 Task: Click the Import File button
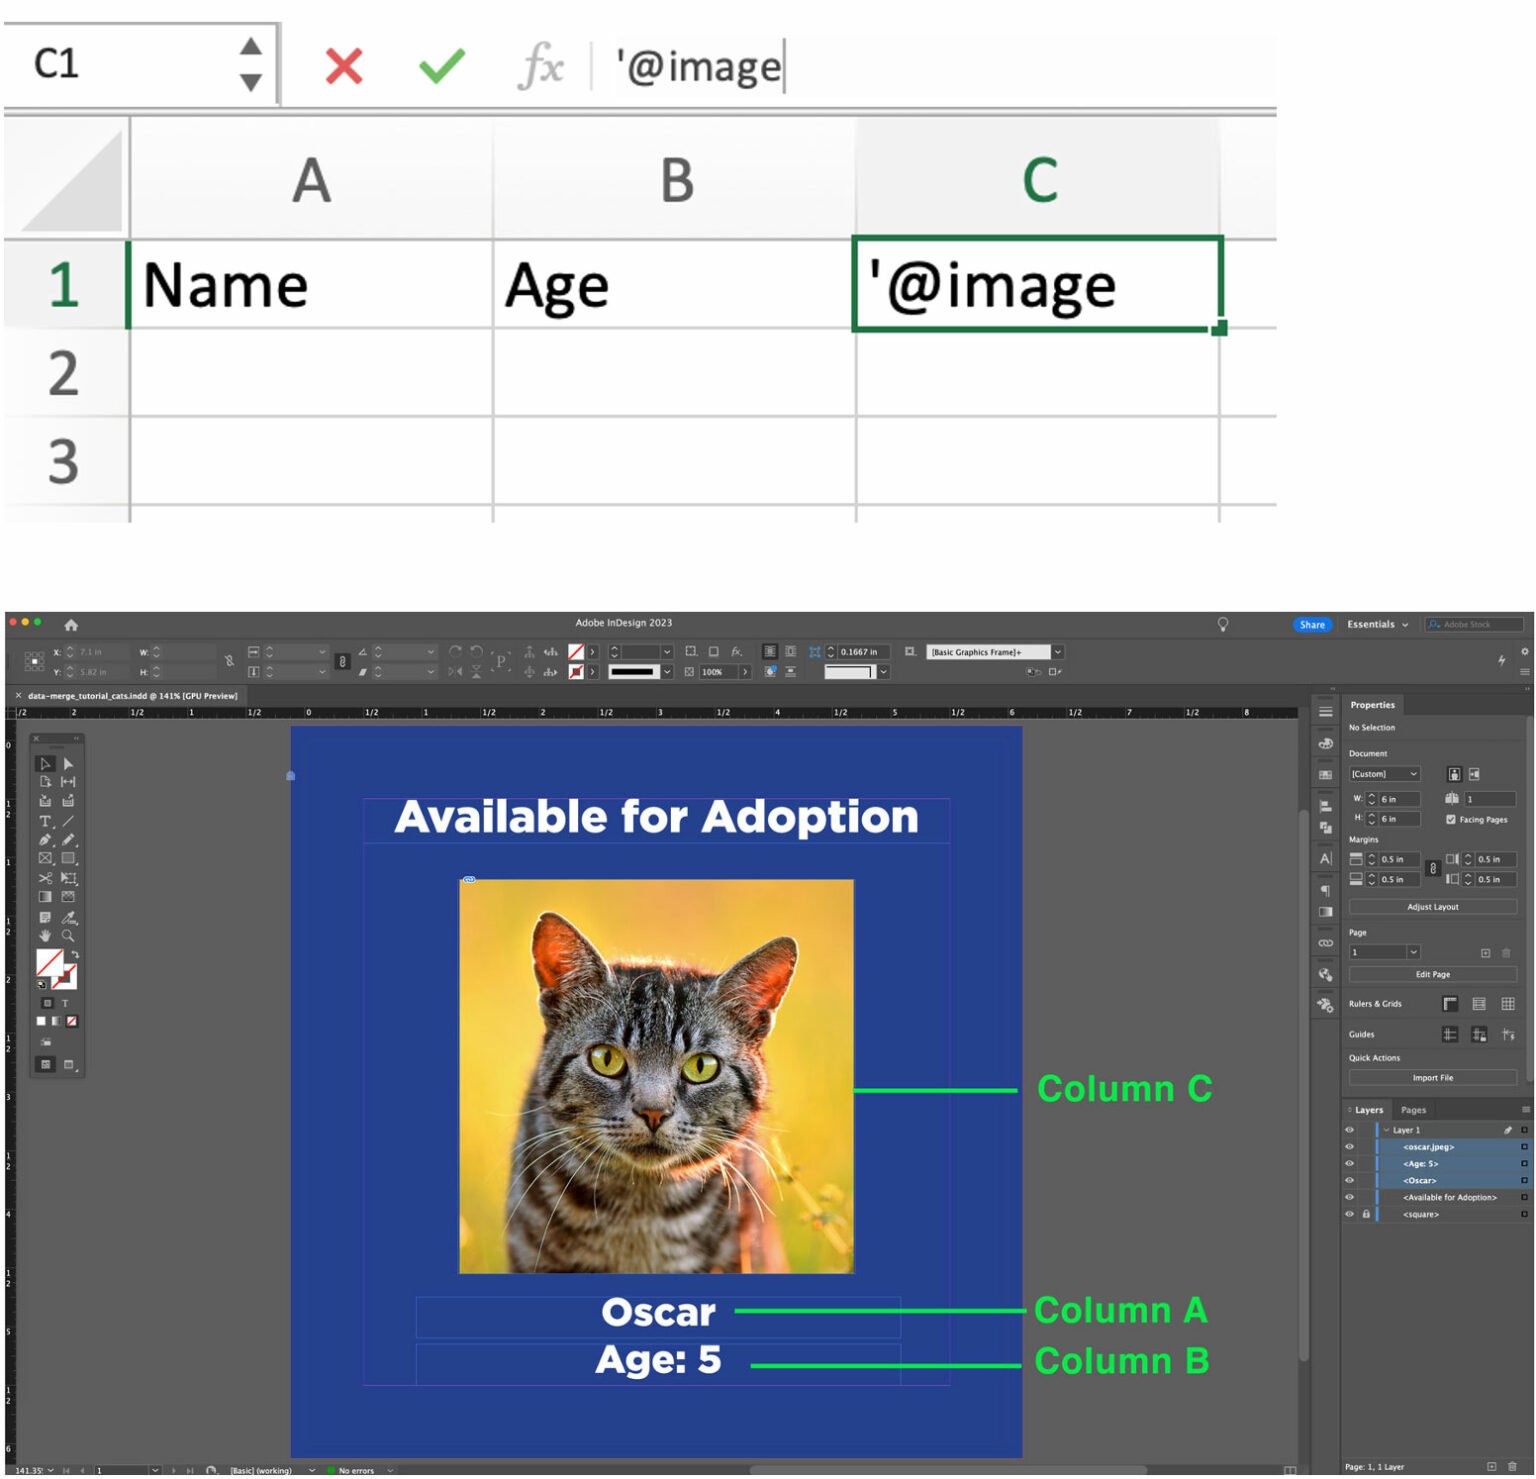click(x=1432, y=1078)
